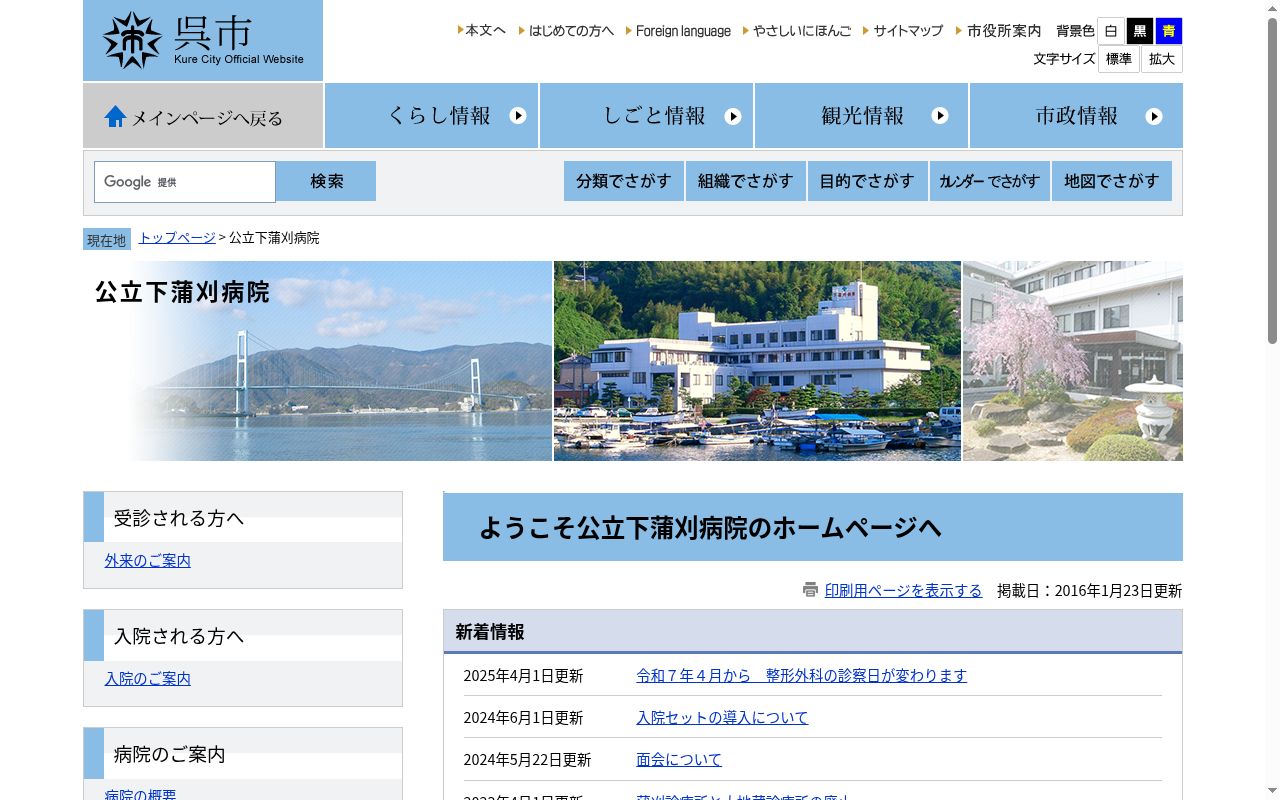Viewport: 1280px width, 800px height.
Task: Click the arrow icon on しごと情報
Action: (733, 116)
